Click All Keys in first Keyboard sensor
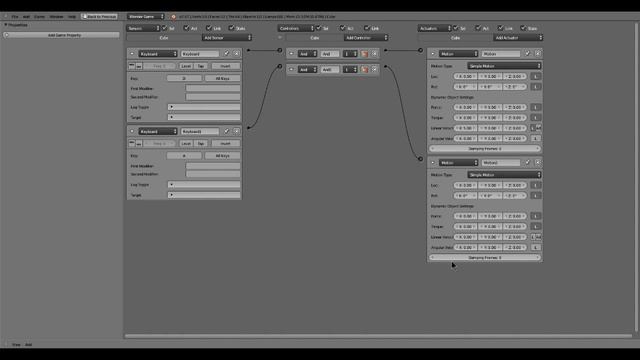 222,78
